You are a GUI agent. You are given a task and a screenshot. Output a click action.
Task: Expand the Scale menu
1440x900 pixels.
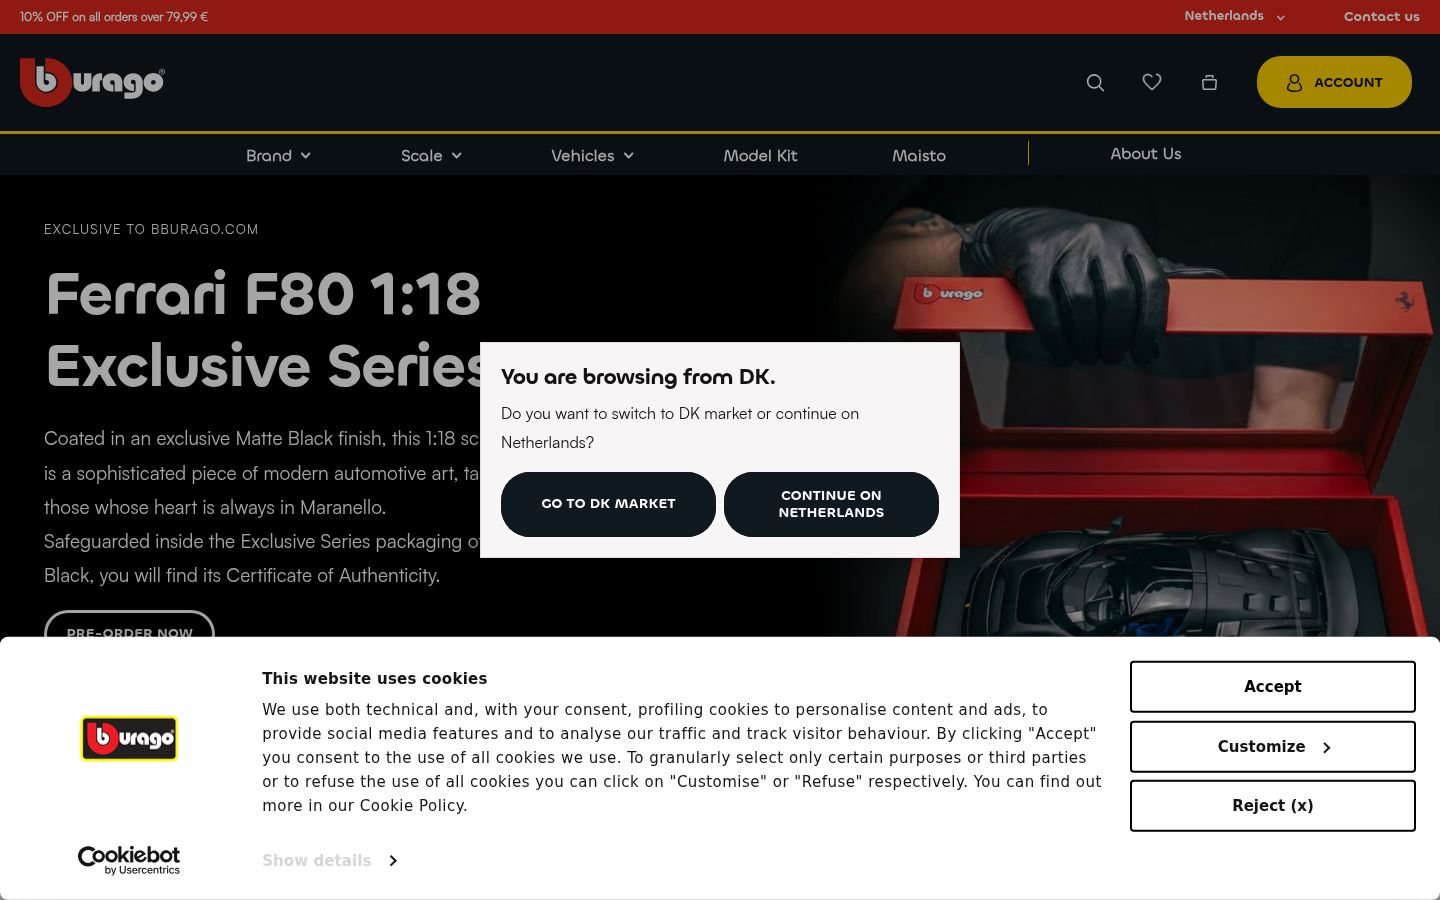tap(431, 156)
